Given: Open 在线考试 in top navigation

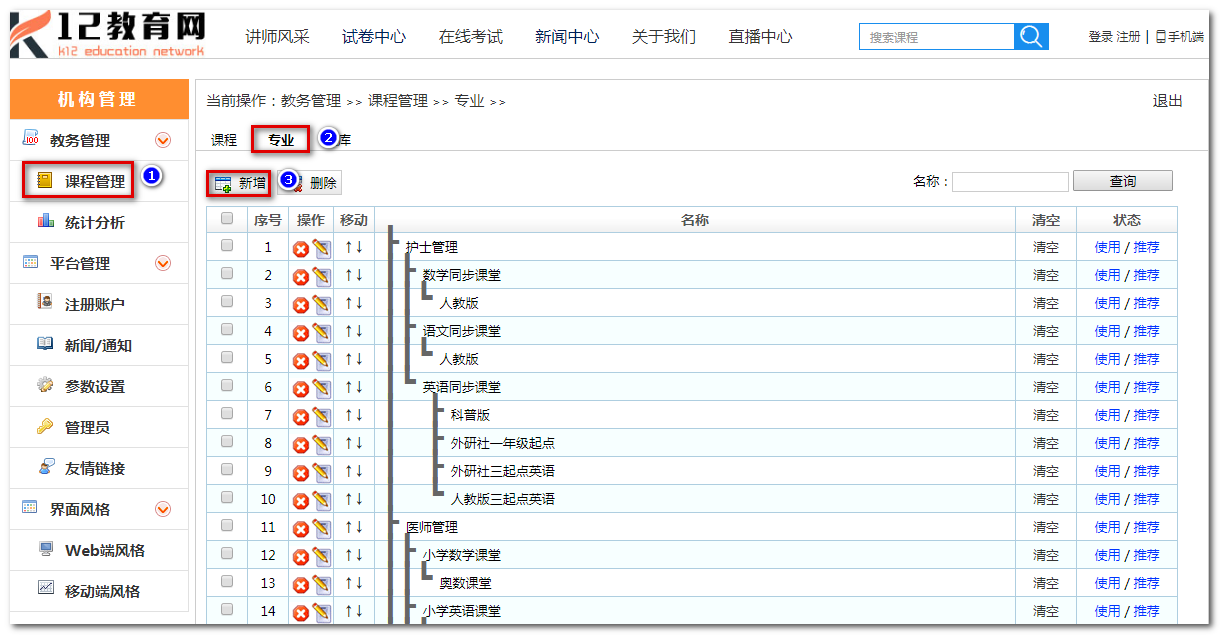Looking at the screenshot, I should click(x=470, y=37).
